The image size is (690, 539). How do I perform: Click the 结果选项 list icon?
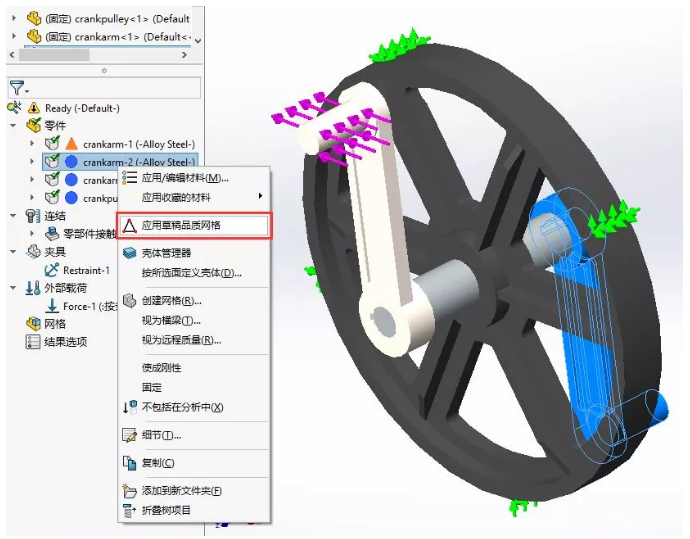click(32, 342)
